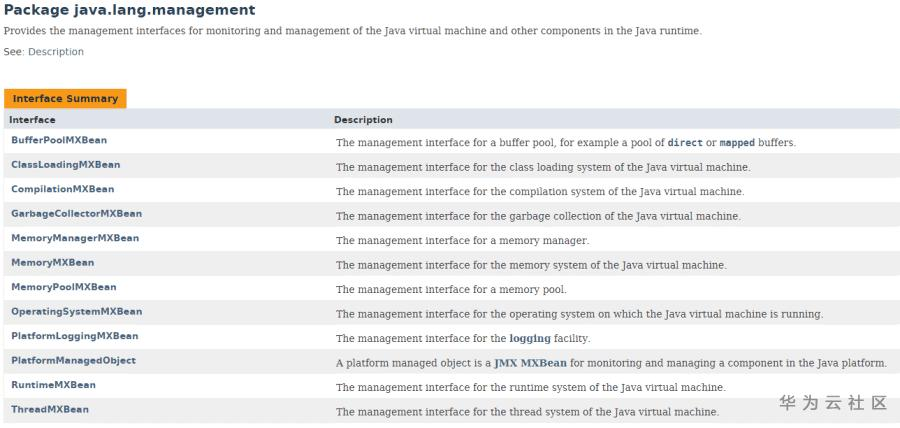The height and width of the screenshot is (428, 900).
Task: Open the MemoryManagerMXBean interface link
Action: (x=75, y=238)
